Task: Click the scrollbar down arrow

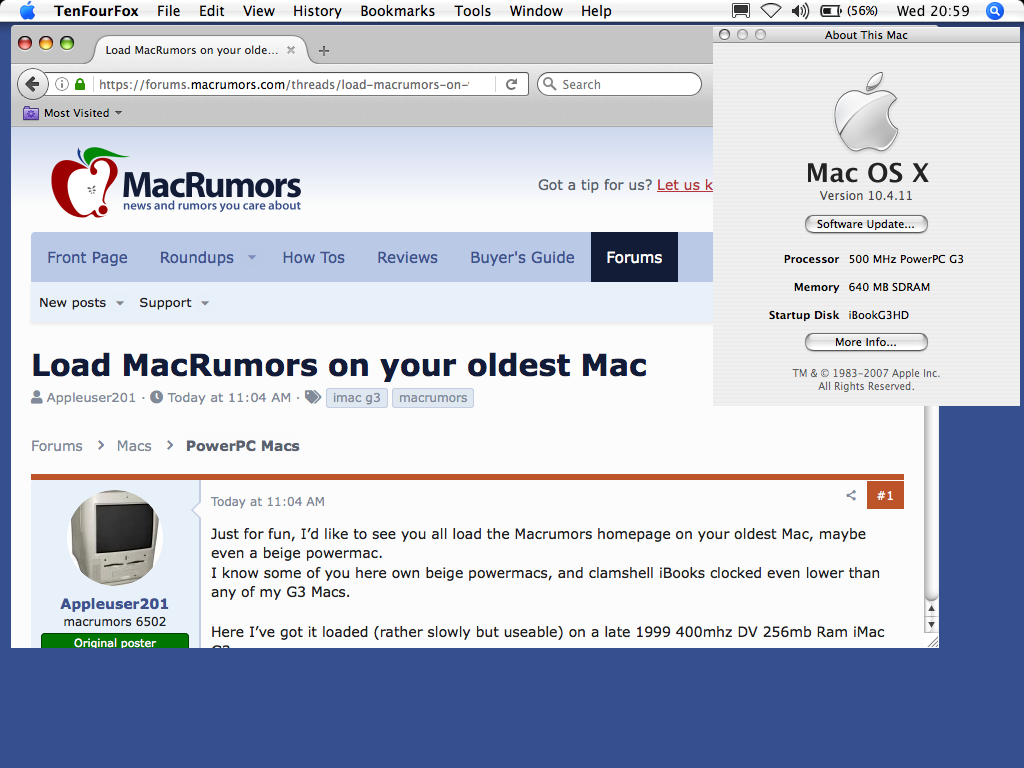Action: [931, 624]
